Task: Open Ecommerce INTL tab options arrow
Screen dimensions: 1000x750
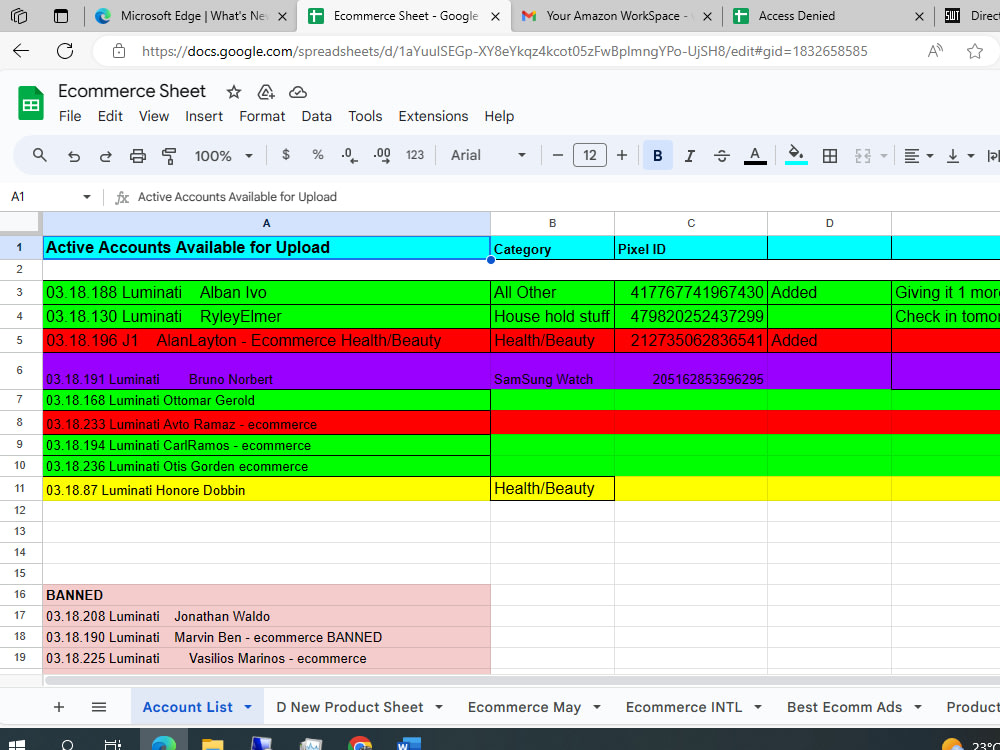Action: pyautogui.click(x=758, y=707)
